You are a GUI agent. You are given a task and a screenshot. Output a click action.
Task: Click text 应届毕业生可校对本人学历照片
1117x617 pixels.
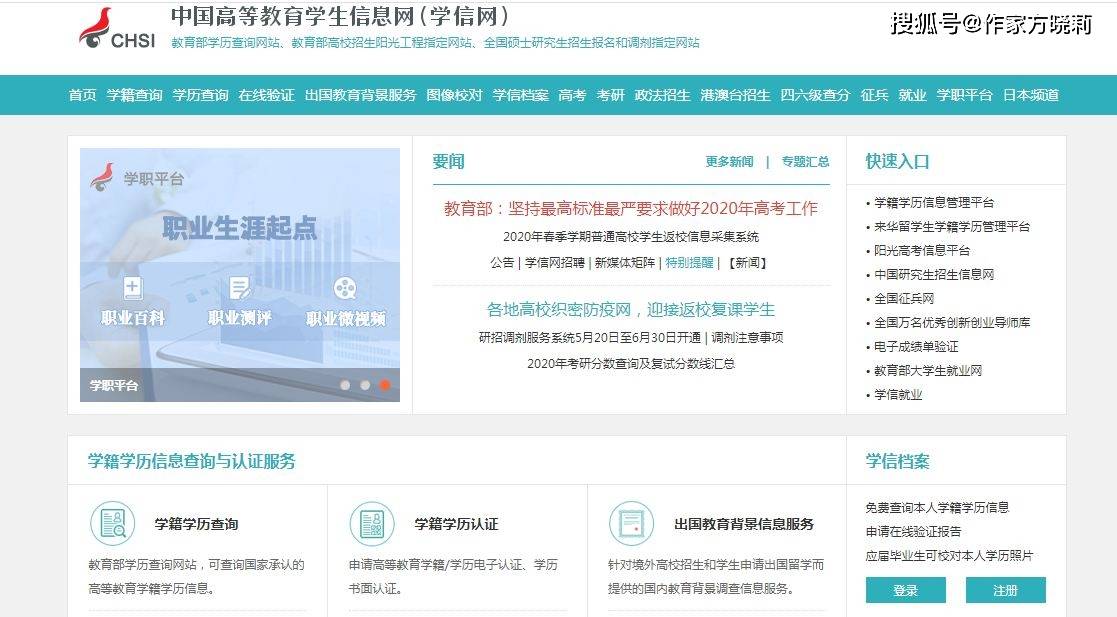[949, 556]
